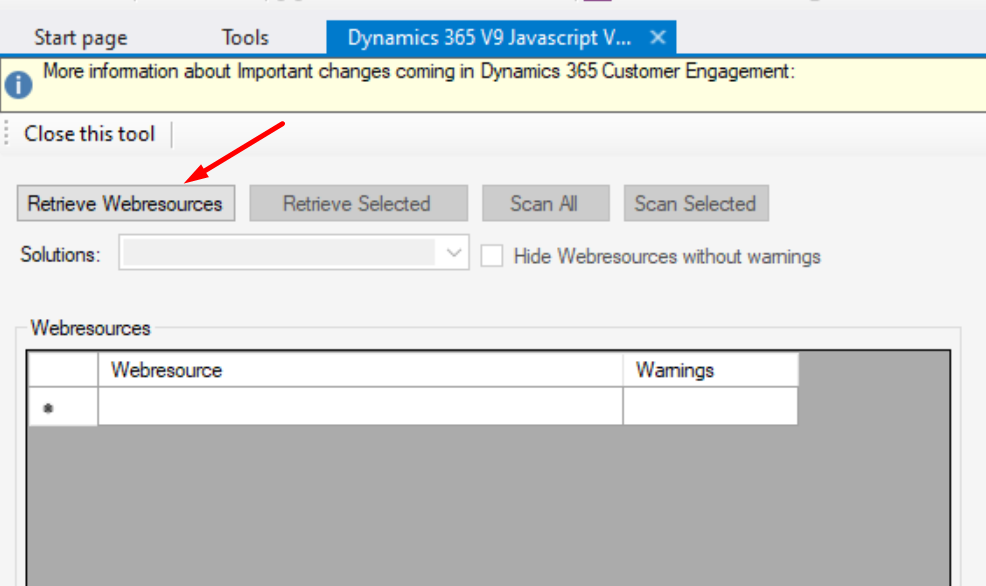Screen dimensions: 986x586
Task: Click the information banner text about Dynamics 365
Action: point(419,71)
